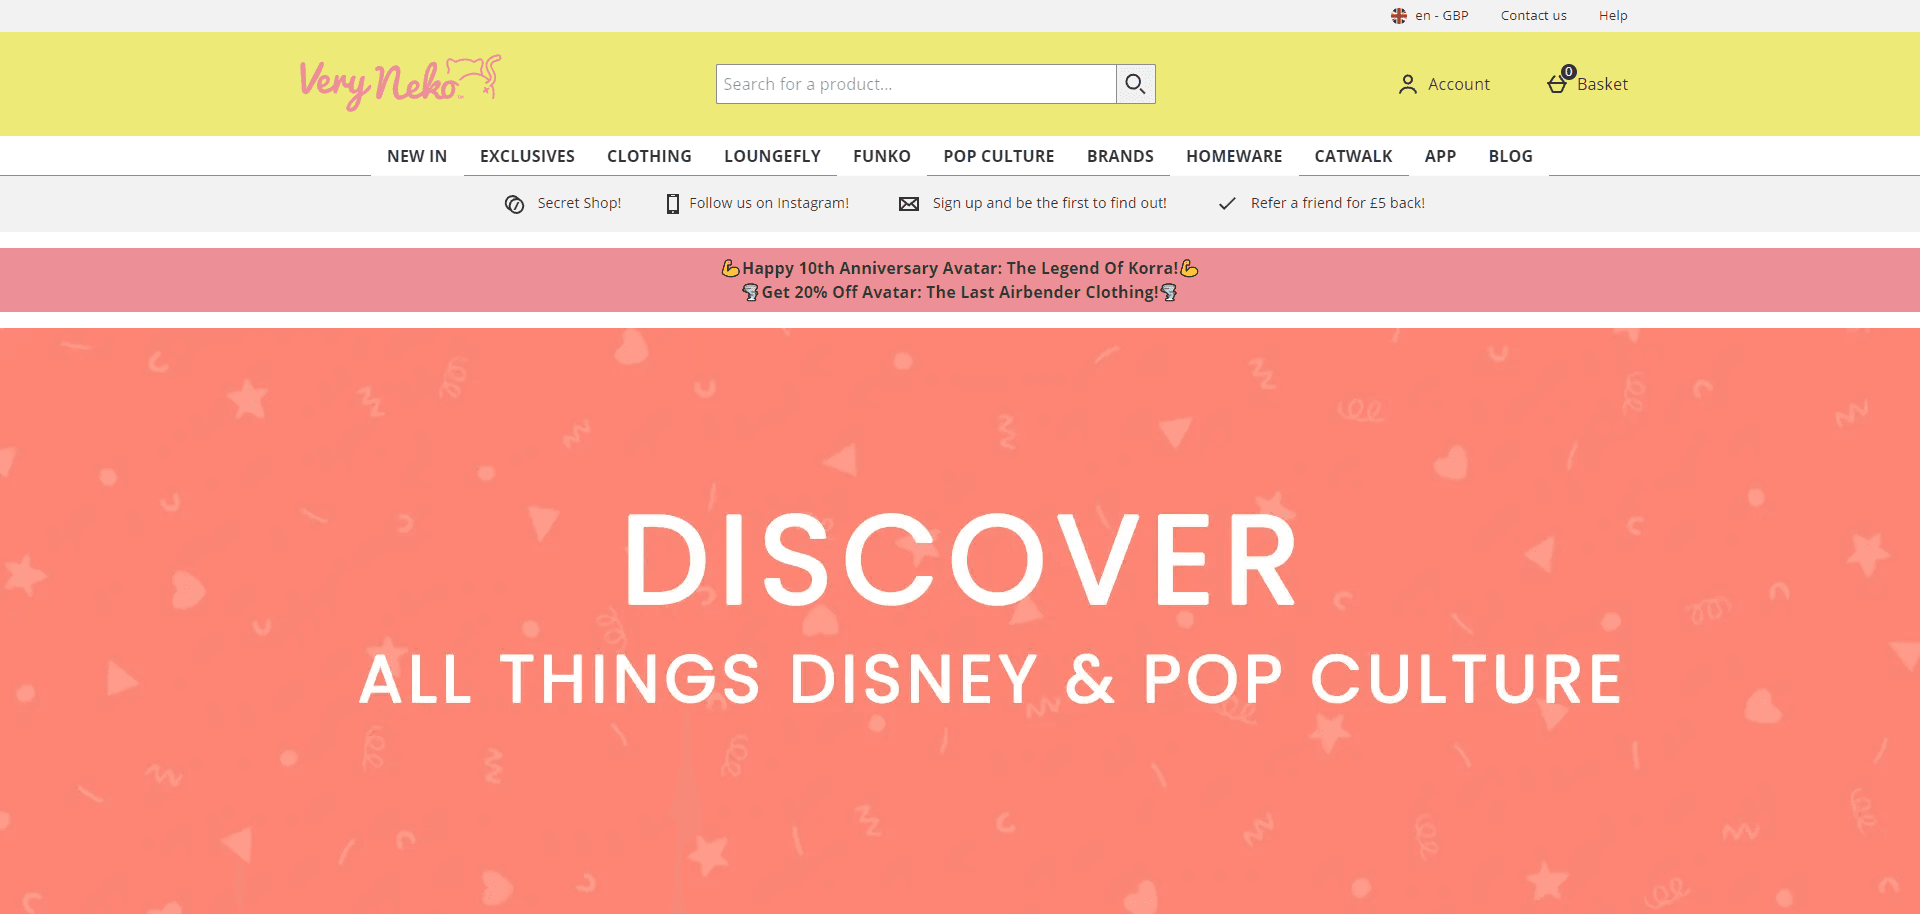Click the envelope sign-up icon
The height and width of the screenshot is (924, 1920).
pos(908,204)
